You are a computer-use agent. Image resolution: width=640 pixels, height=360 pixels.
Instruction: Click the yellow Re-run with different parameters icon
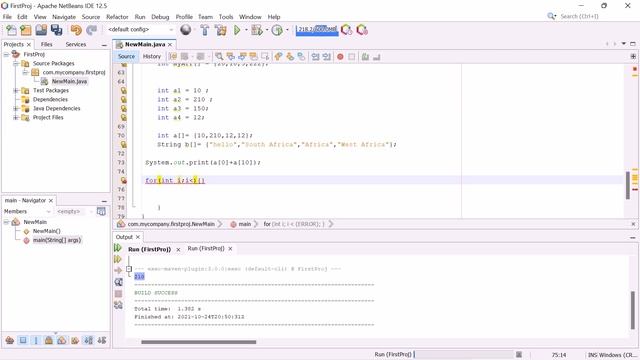(x=118, y=259)
